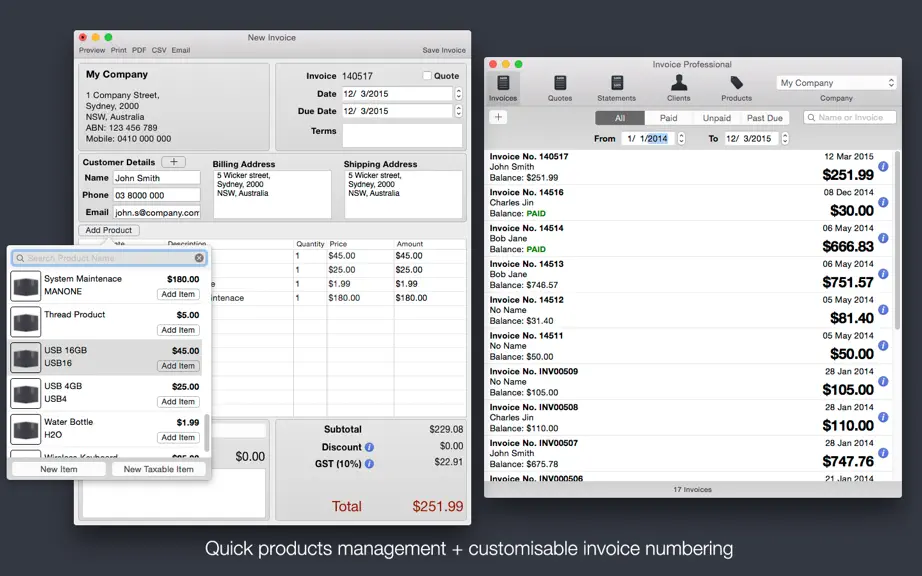Filter invoices by Past Due
Image resolution: width=922 pixels, height=576 pixels.
point(764,118)
